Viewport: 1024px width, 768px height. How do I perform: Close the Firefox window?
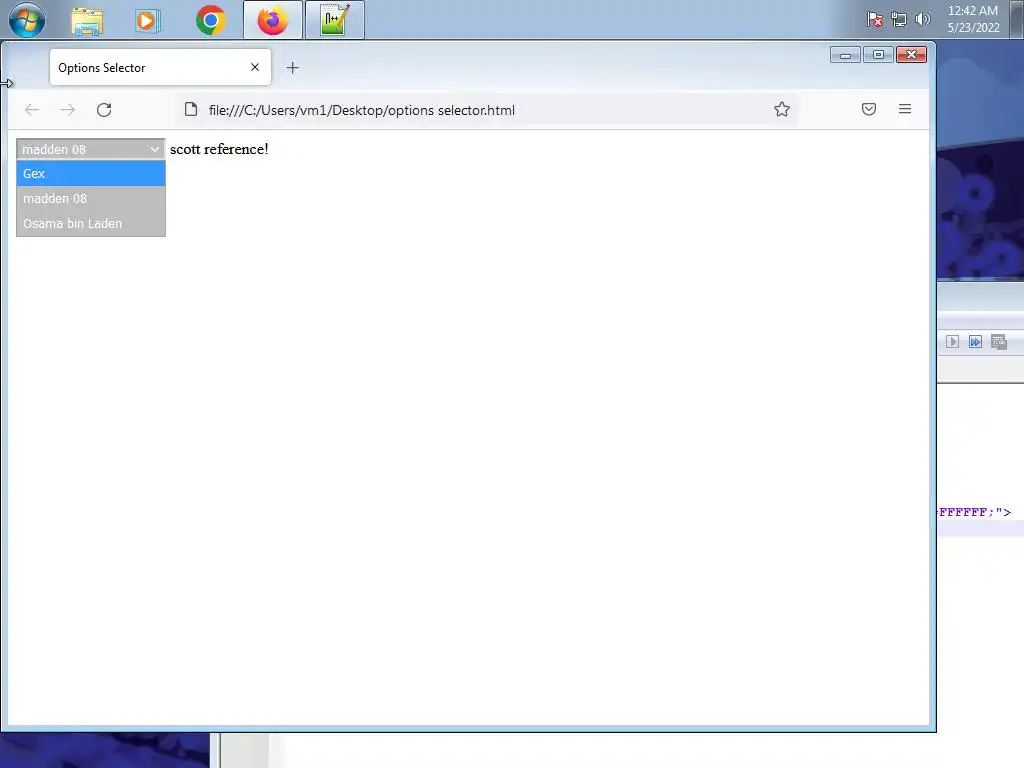(x=912, y=55)
